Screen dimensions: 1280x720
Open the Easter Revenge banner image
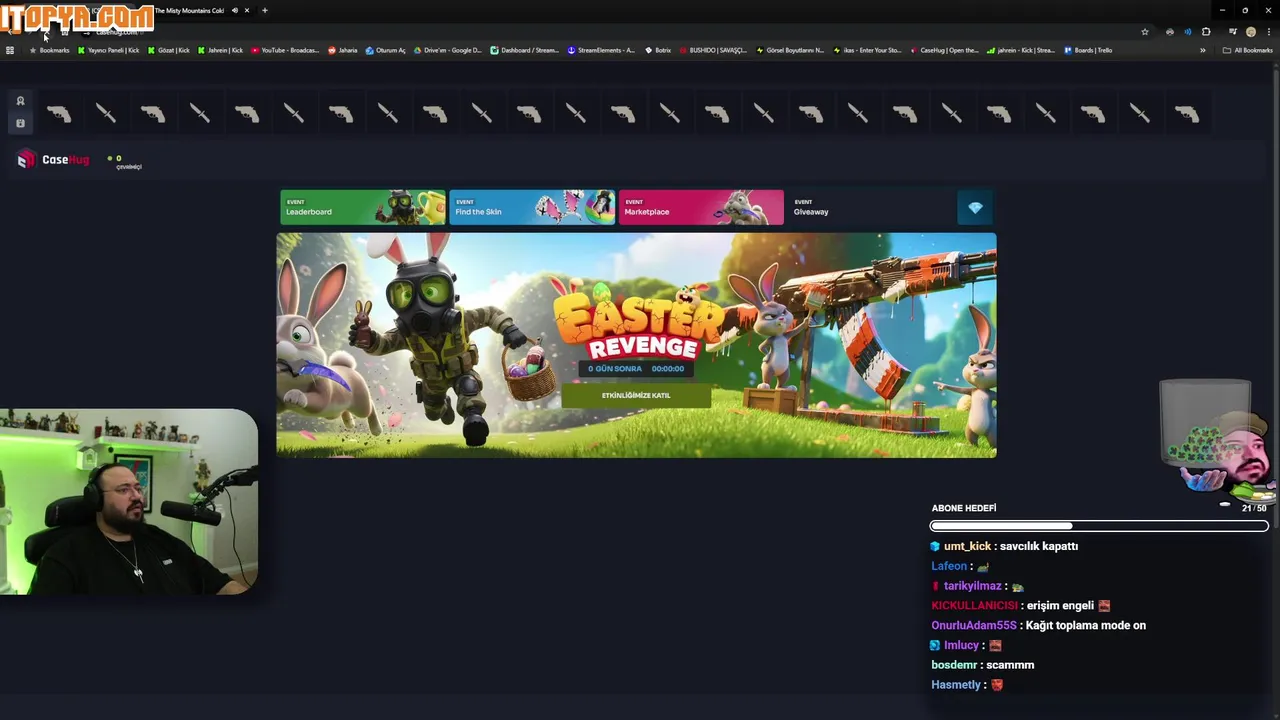636,345
